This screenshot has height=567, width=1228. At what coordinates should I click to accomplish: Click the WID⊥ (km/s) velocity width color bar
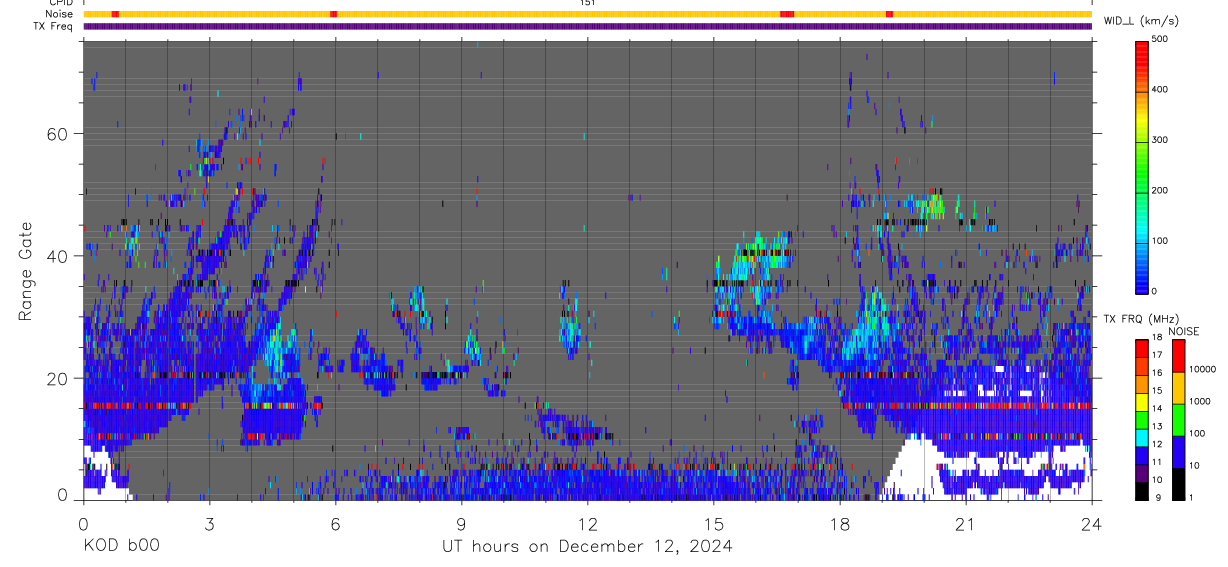pyautogui.click(x=1143, y=166)
